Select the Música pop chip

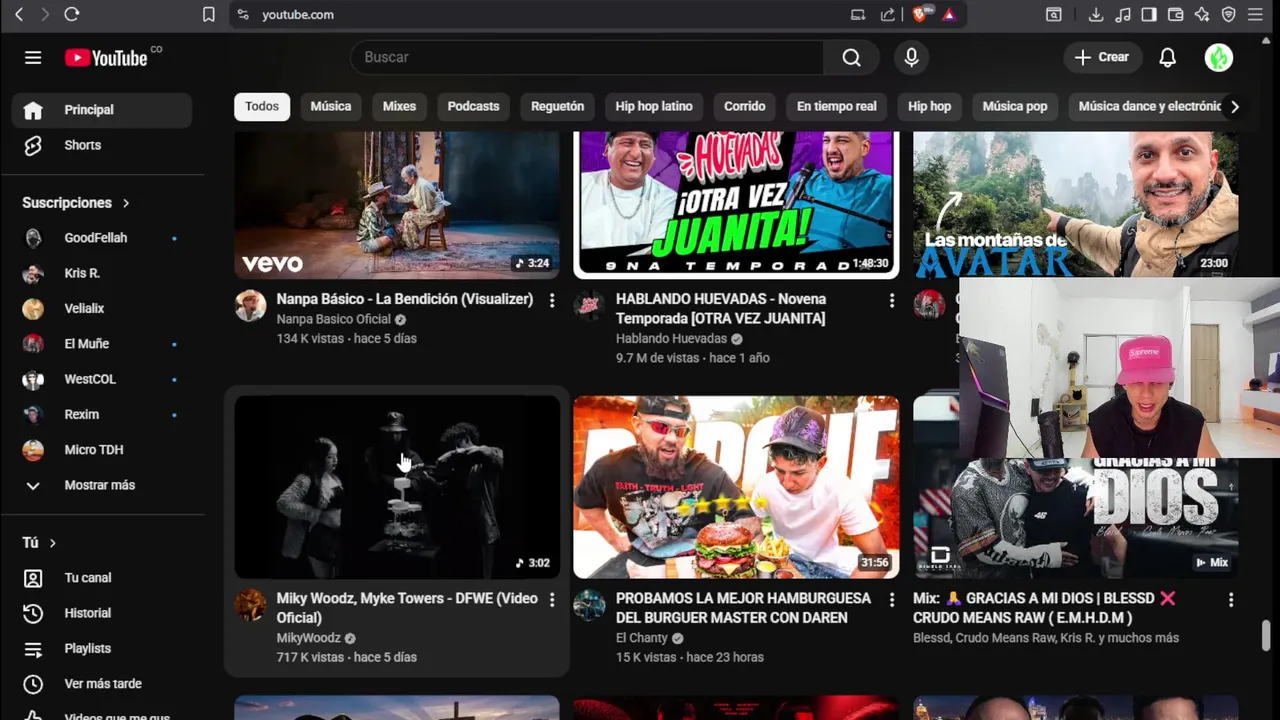1015,106
